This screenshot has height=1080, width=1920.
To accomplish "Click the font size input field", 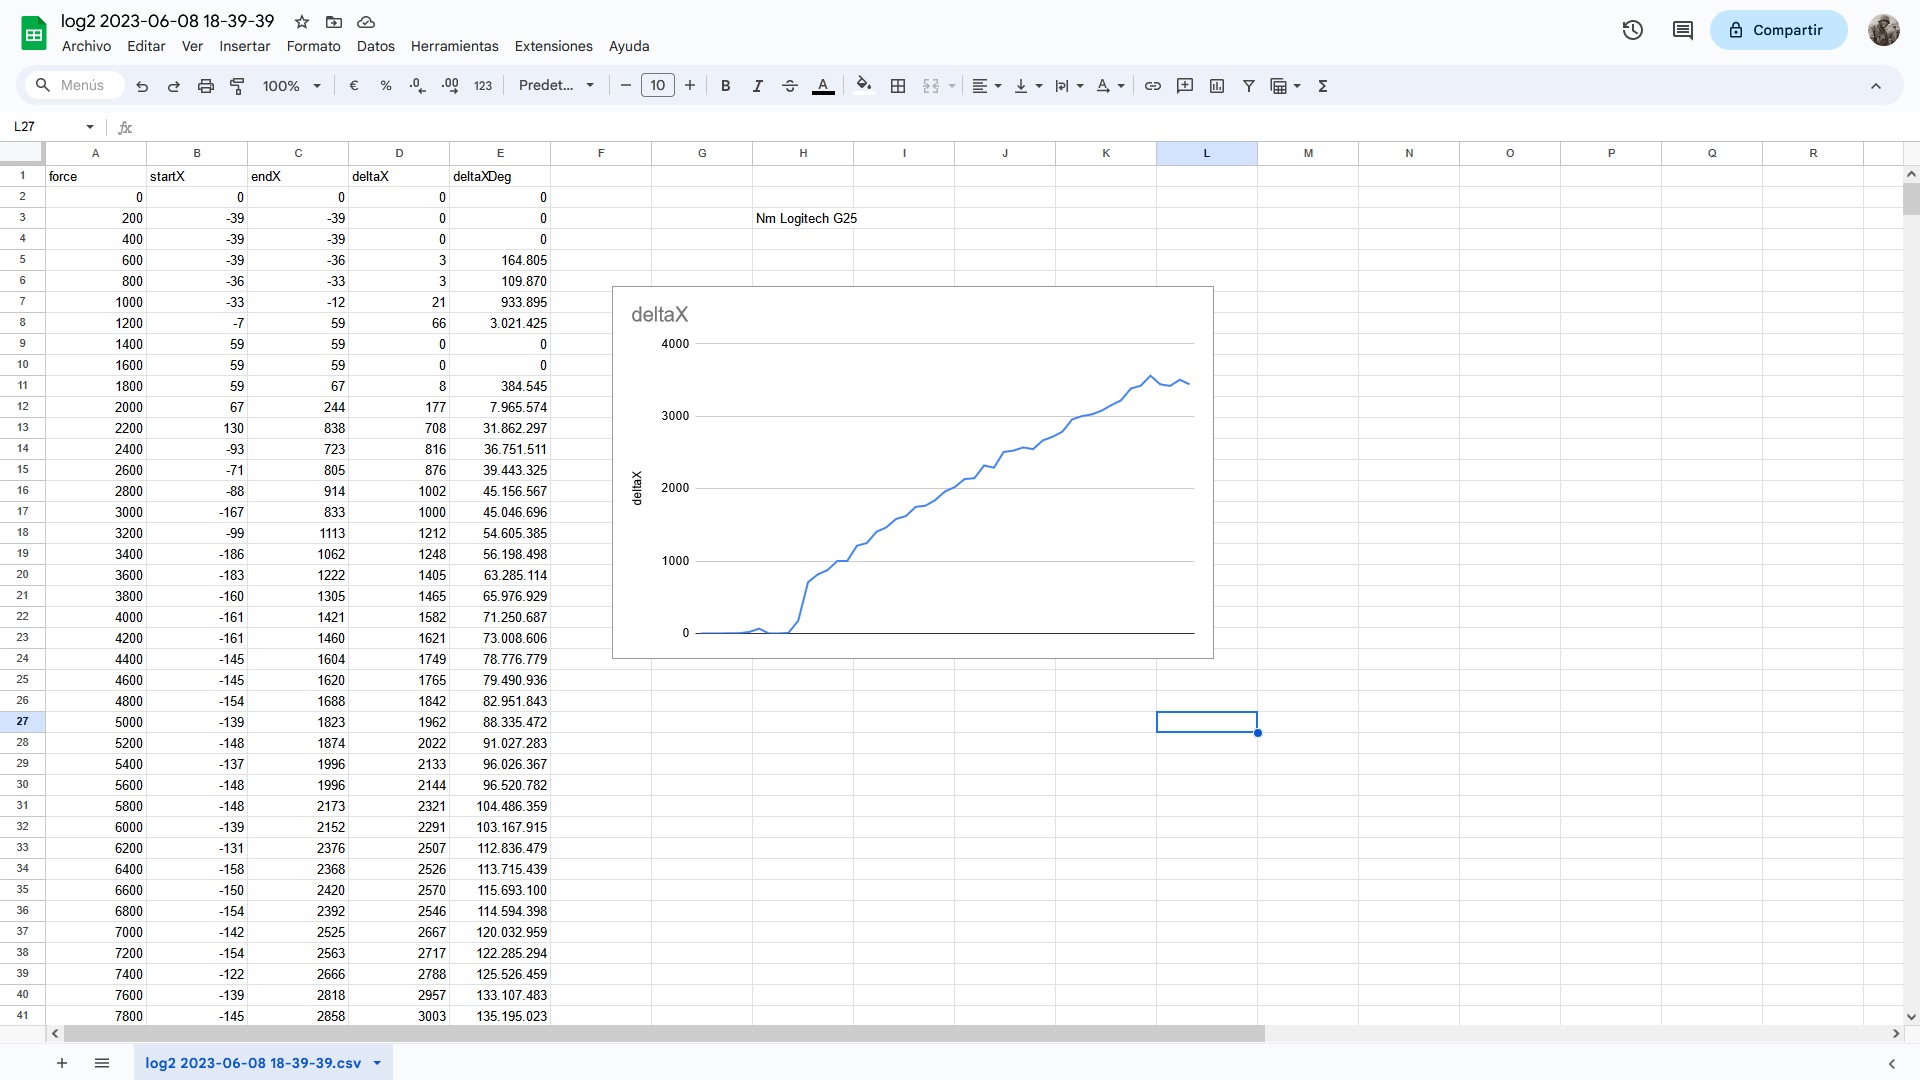I will (658, 86).
